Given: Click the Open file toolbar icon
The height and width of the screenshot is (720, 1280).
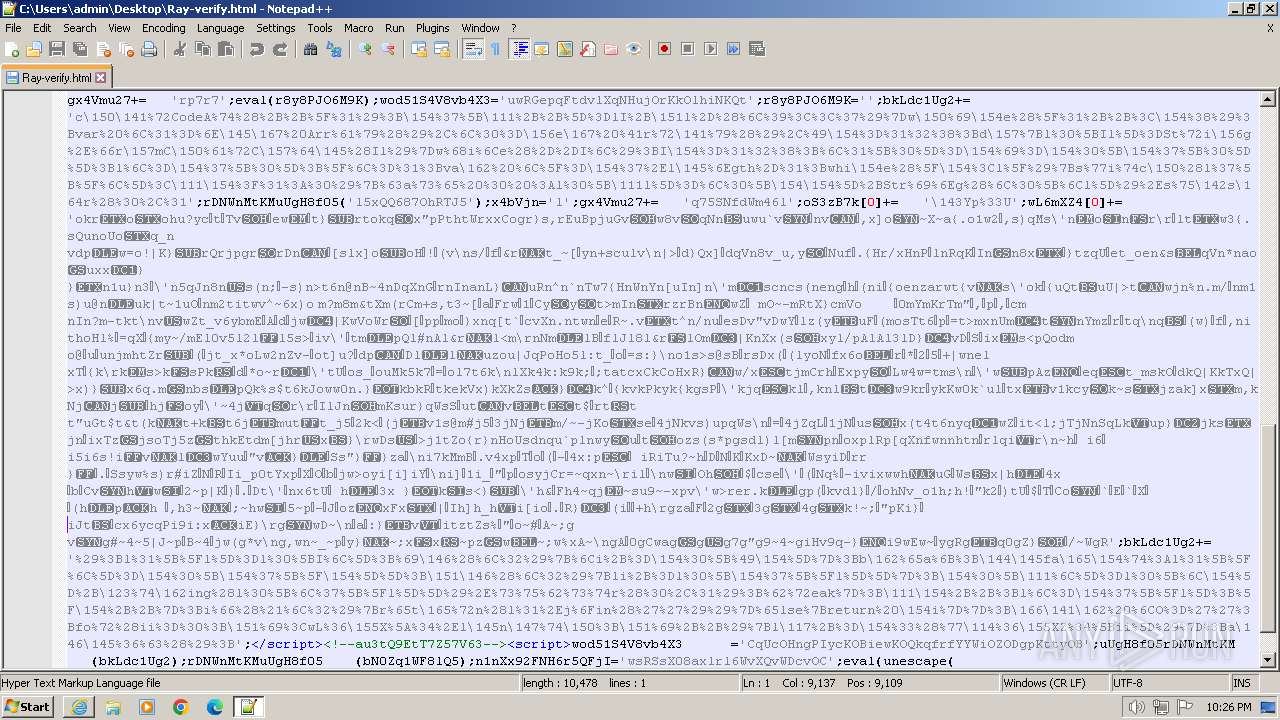Looking at the screenshot, I should click(34, 49).
